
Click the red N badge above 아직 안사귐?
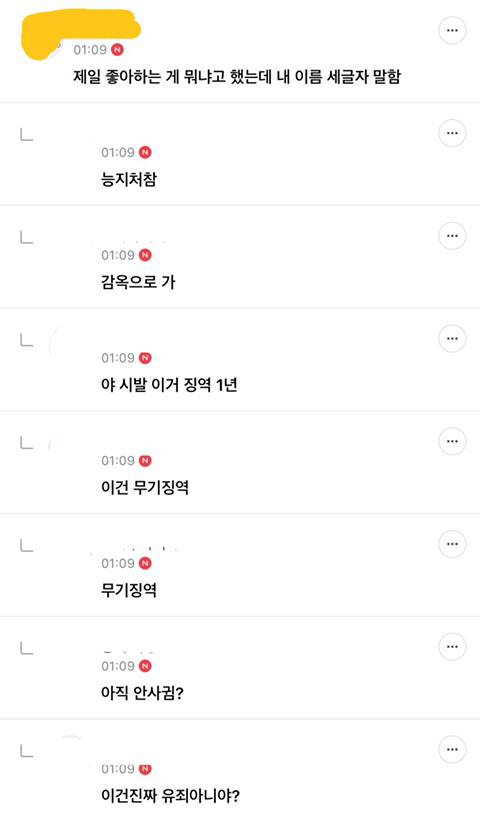click(x=145, y=666)
